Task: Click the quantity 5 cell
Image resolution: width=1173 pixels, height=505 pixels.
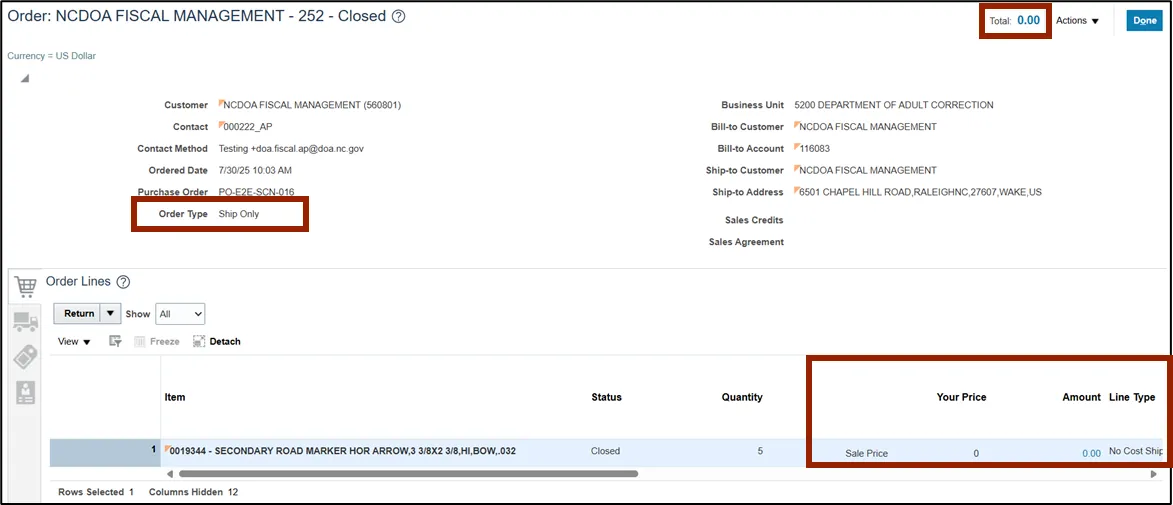Action: (x=760, y=451)
